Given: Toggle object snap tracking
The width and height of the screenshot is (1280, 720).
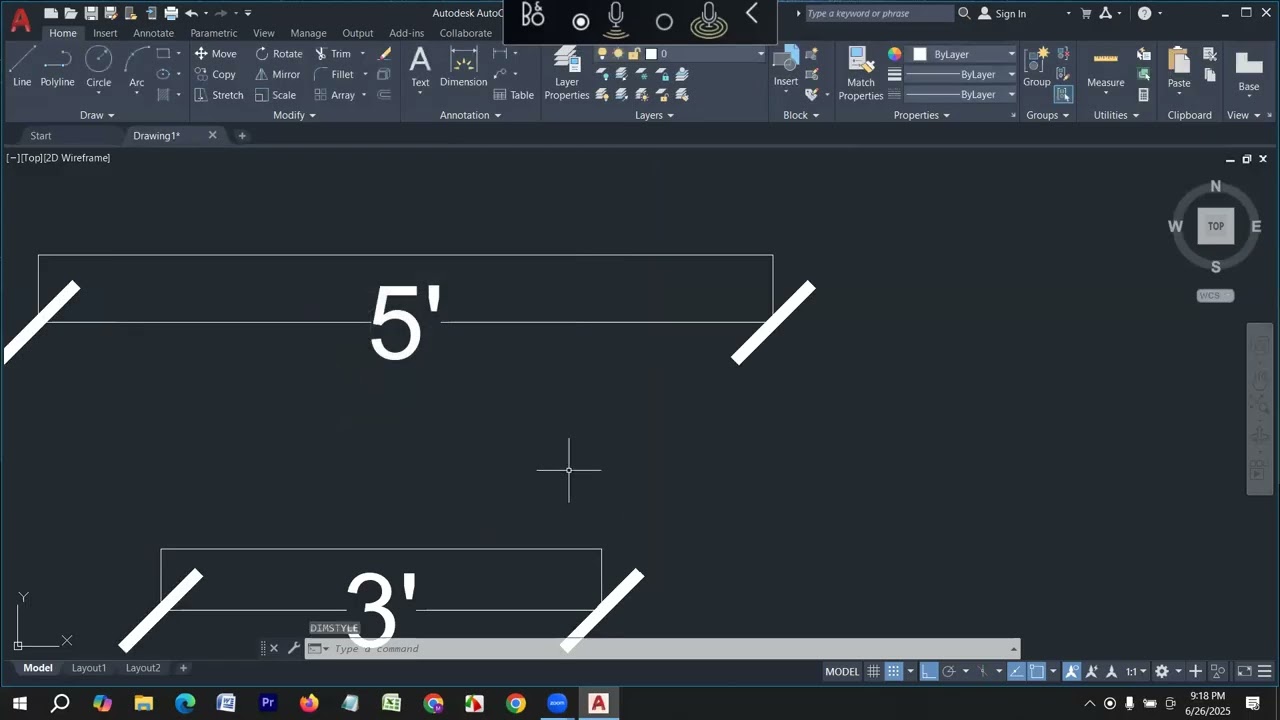Looking at the screenshot, I should 1016,672.
